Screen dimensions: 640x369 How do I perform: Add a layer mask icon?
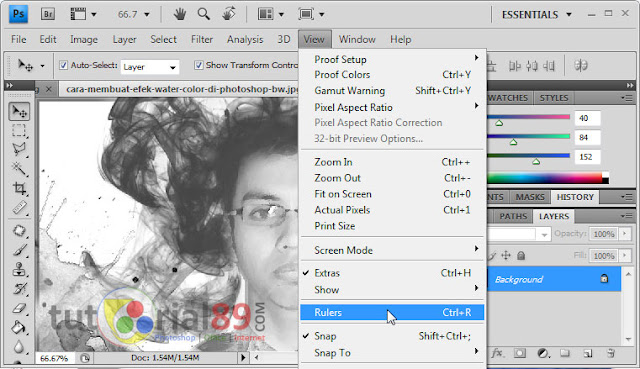coord(520,353)
